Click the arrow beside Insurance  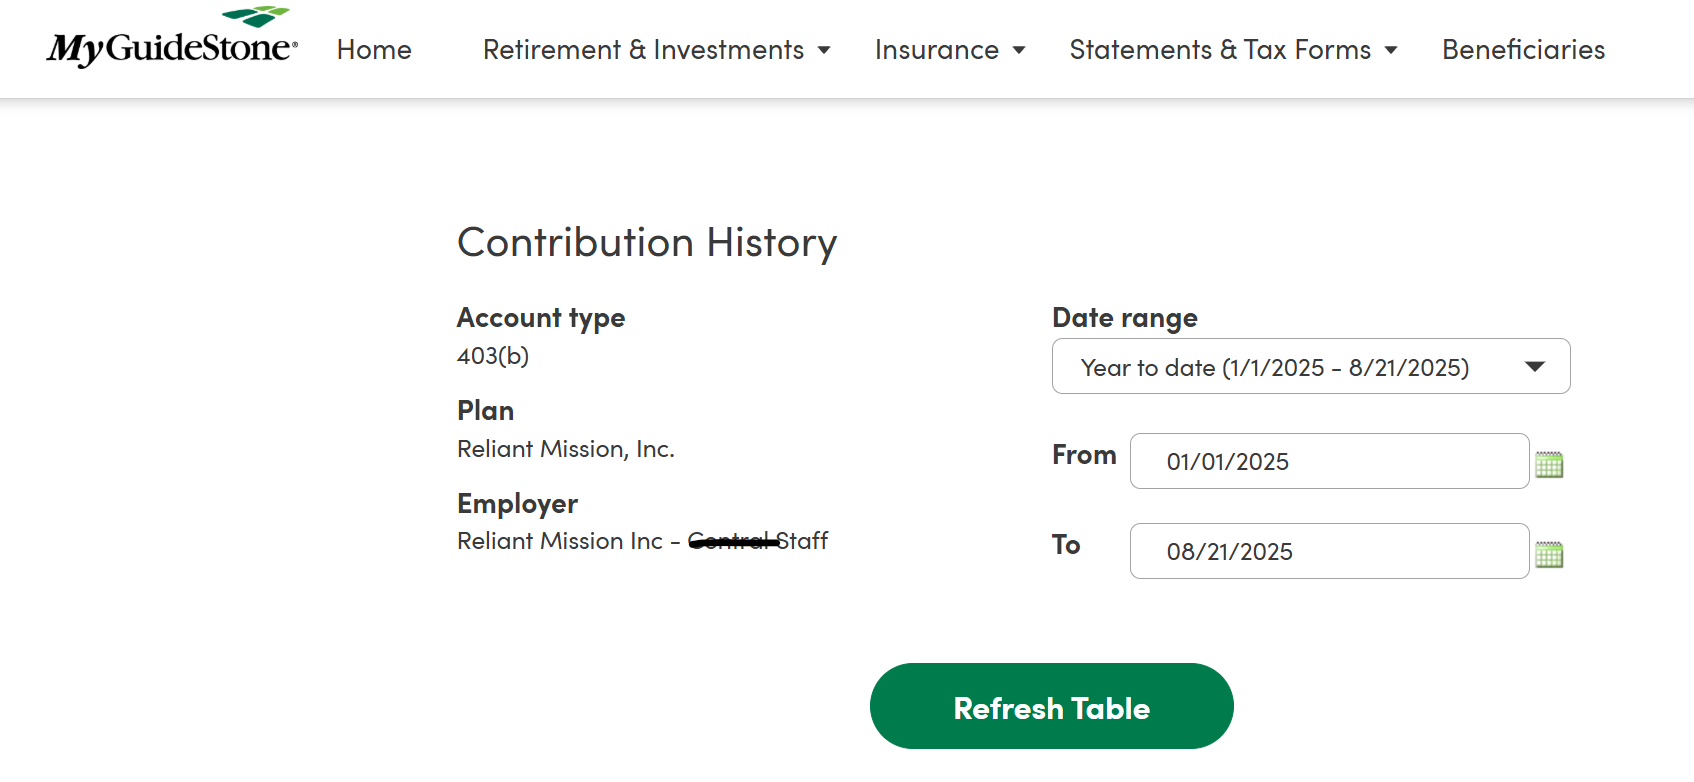[x=1019, y=51]
